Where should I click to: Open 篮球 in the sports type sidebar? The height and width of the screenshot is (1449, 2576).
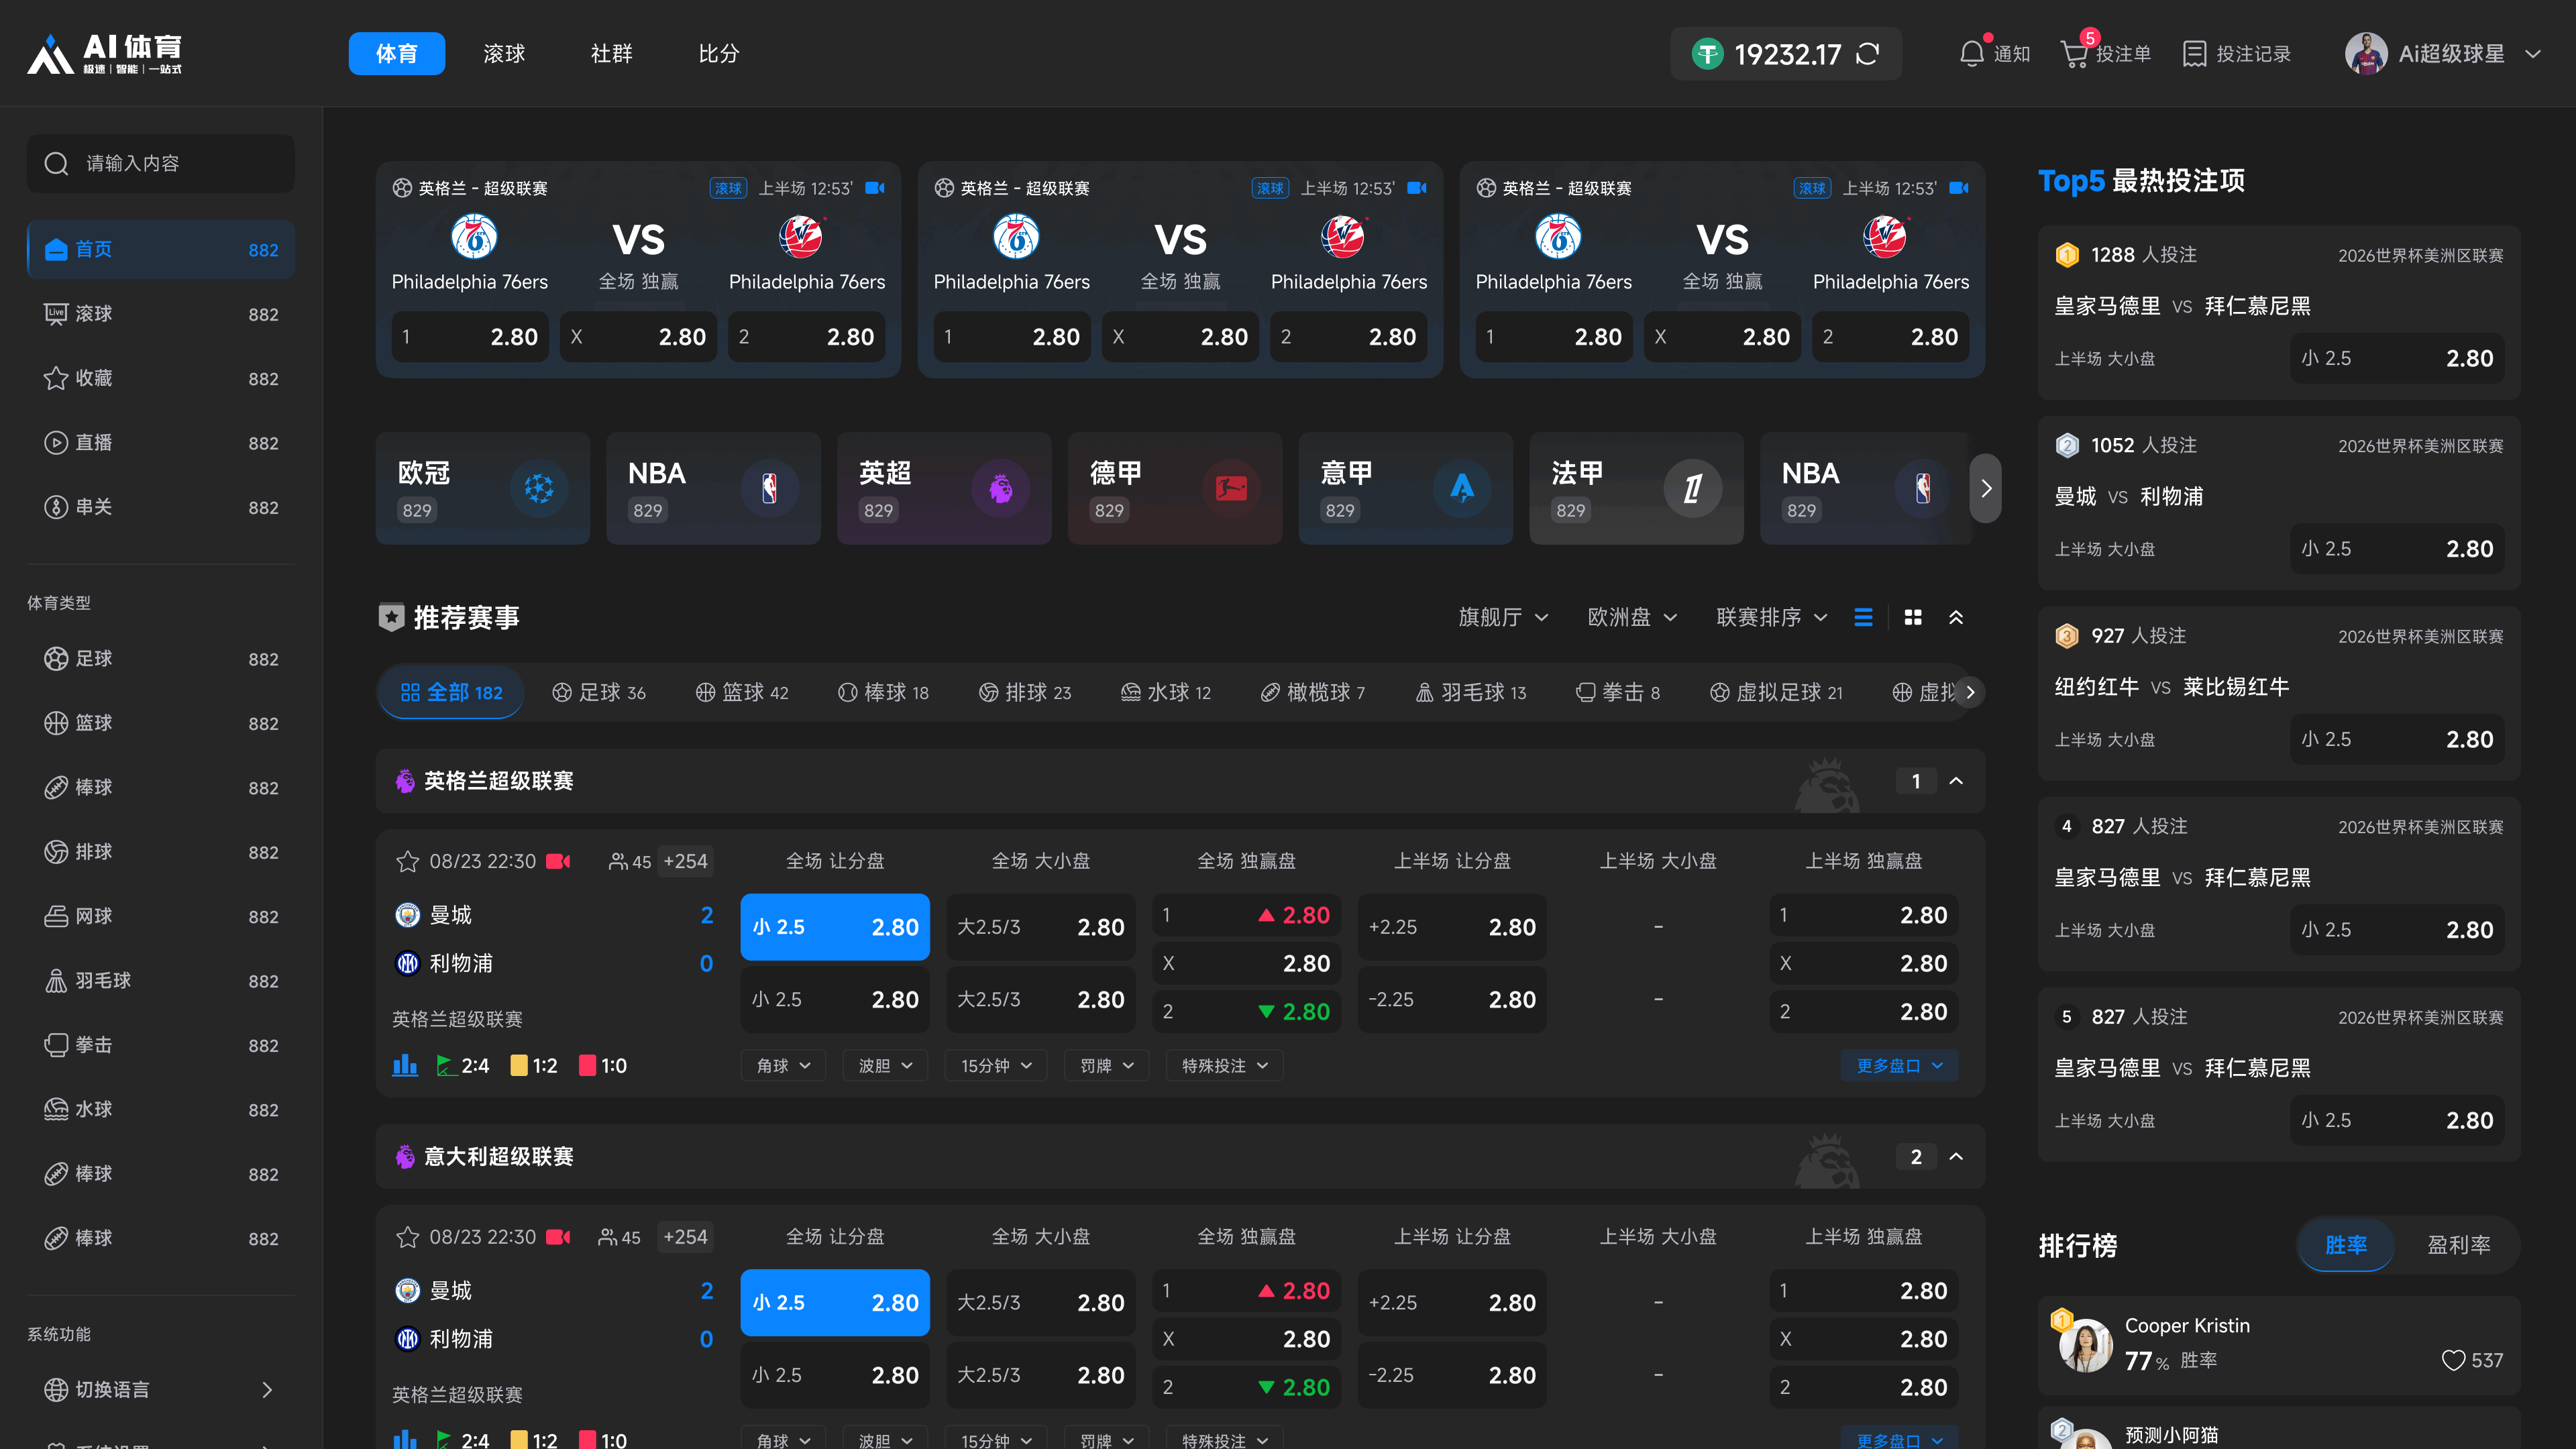(161, 723)
